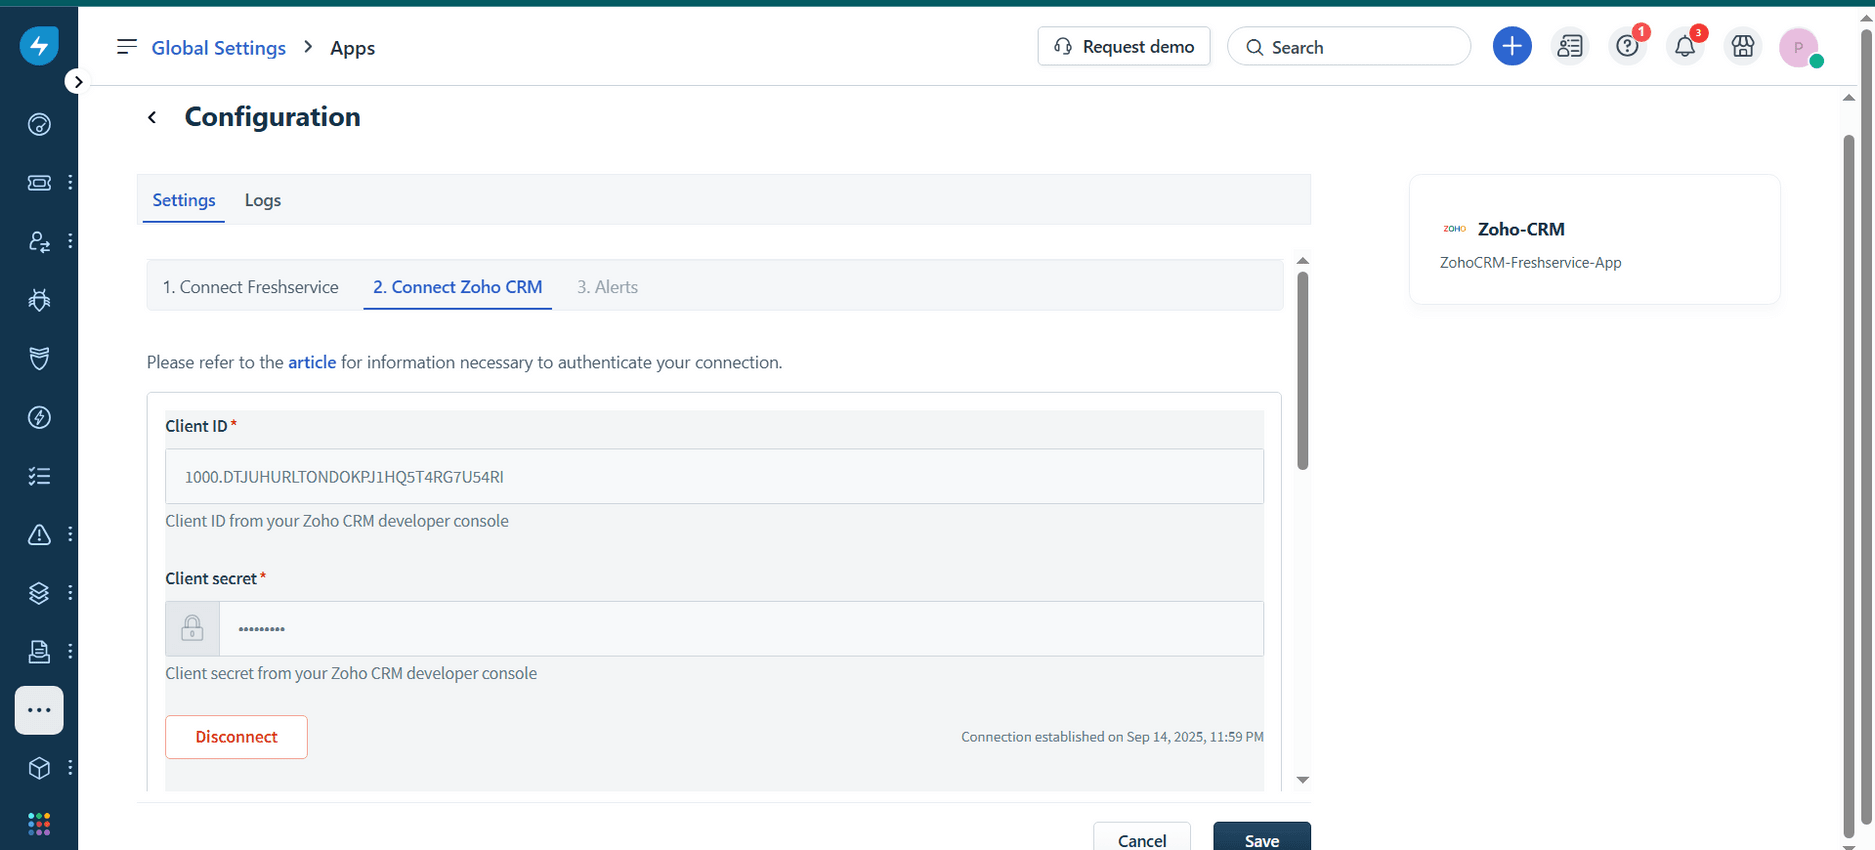The height and width of the screenshot is (850, 1875).
Task: Open the kebab menu next to cube icon
Action: [x=70, y=768]
